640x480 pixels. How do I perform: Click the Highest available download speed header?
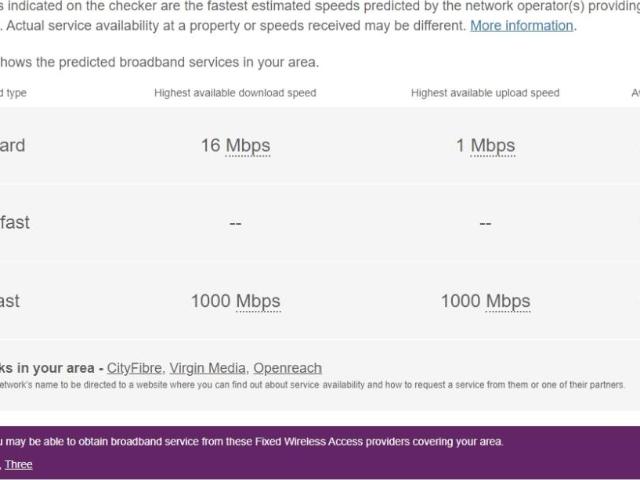[x=235, y=93]
